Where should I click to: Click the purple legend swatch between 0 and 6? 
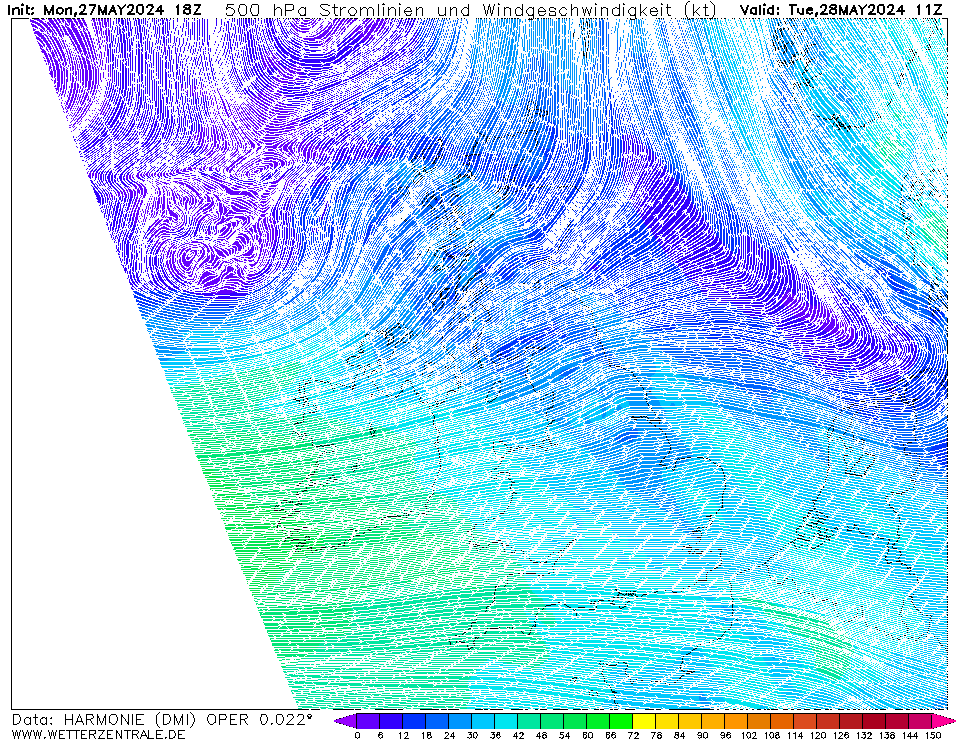pyautogui.click(x=368, y=721)
